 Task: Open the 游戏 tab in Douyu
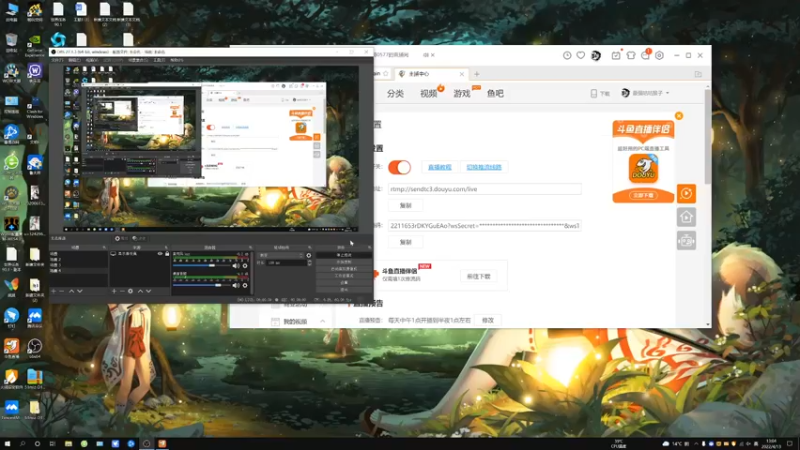click(x=462, y=93)
